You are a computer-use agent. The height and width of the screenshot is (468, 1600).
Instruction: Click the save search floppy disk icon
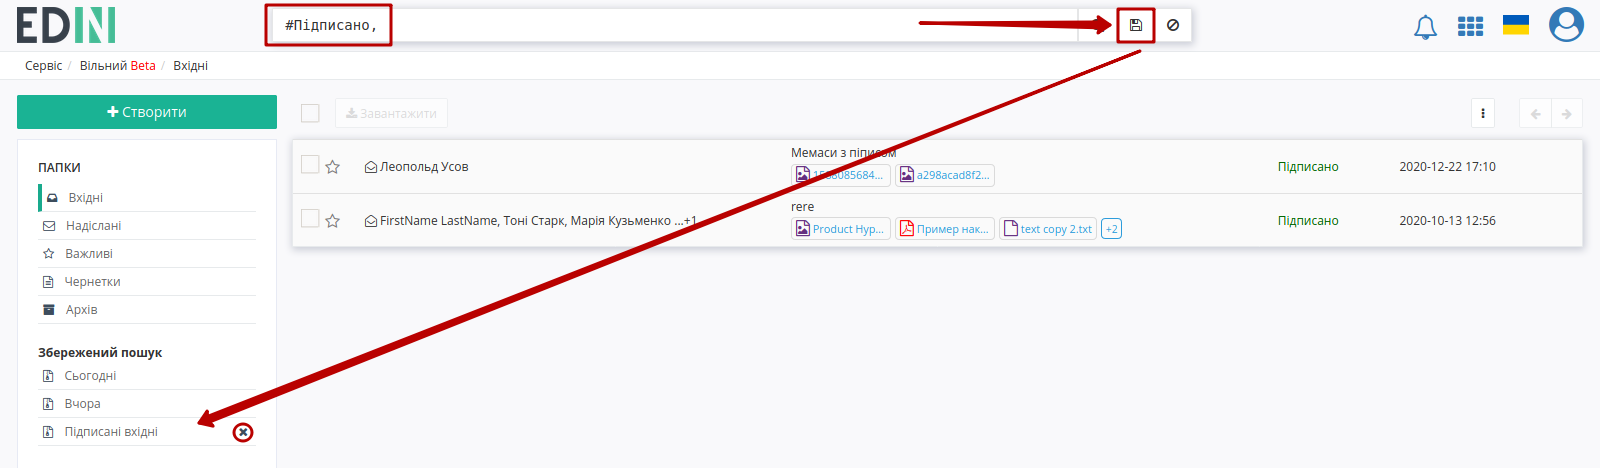pyautogui.click(x=1136, y=25)
